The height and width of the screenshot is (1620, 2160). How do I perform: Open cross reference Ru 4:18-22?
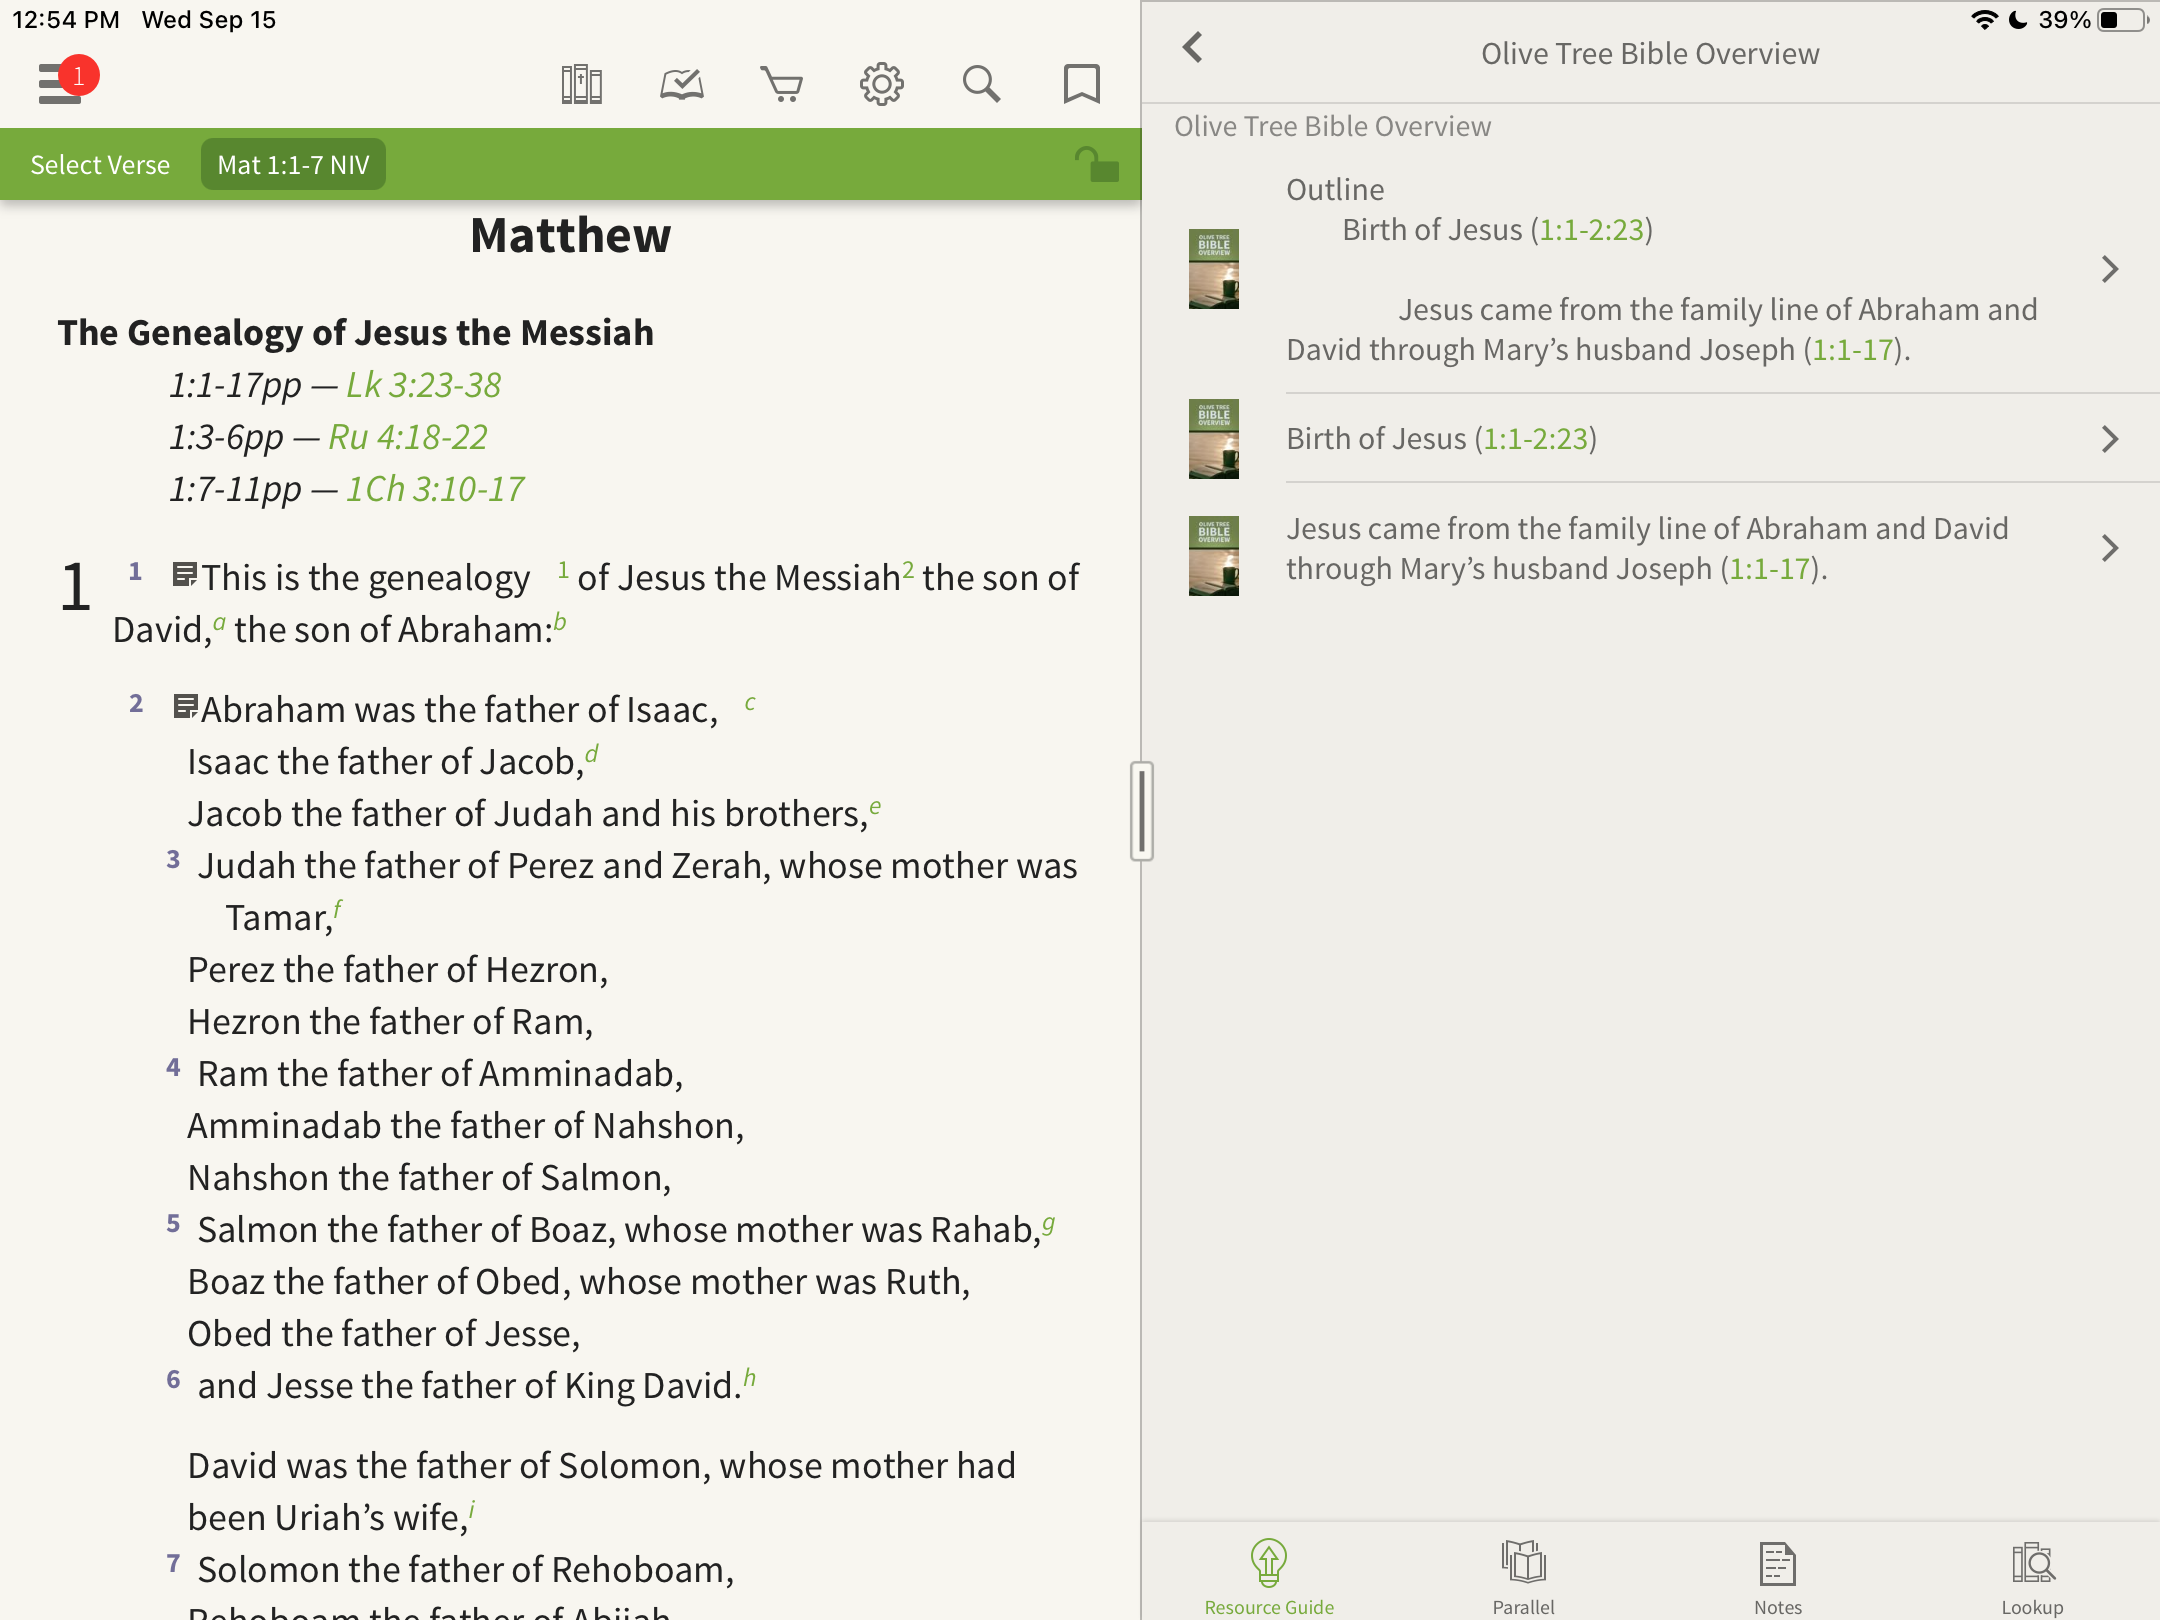click(408, 437)
